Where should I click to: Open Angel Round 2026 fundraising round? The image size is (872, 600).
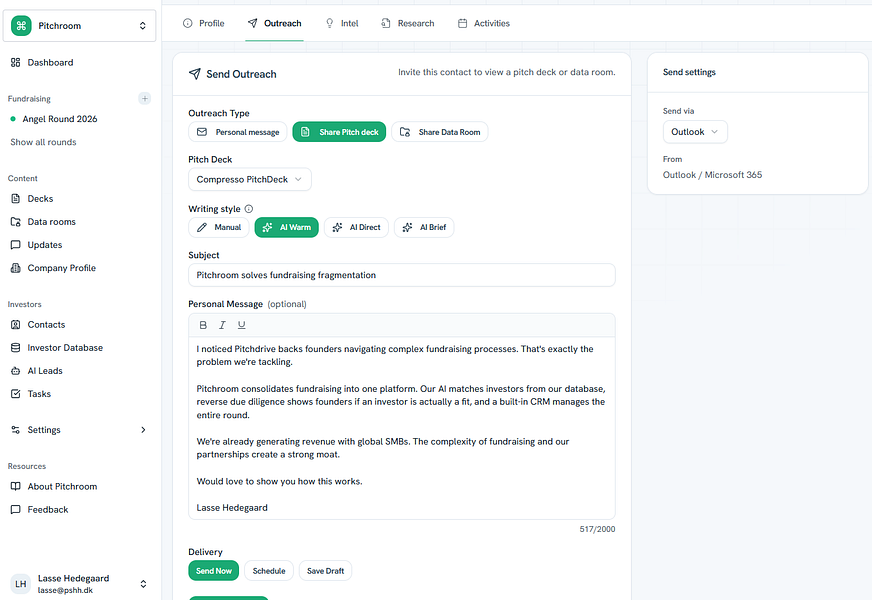(60, 119)
